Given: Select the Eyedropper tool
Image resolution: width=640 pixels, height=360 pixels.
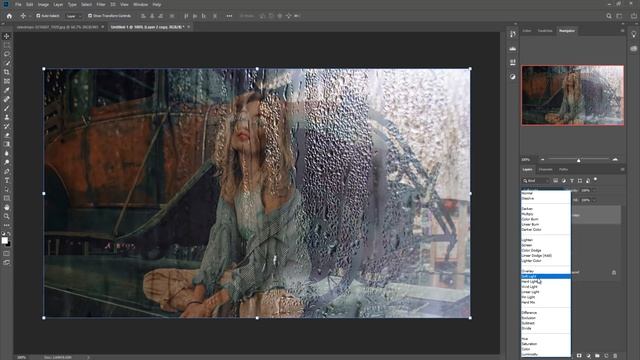Looking at the screenshot, I should (x=7, y=90).
